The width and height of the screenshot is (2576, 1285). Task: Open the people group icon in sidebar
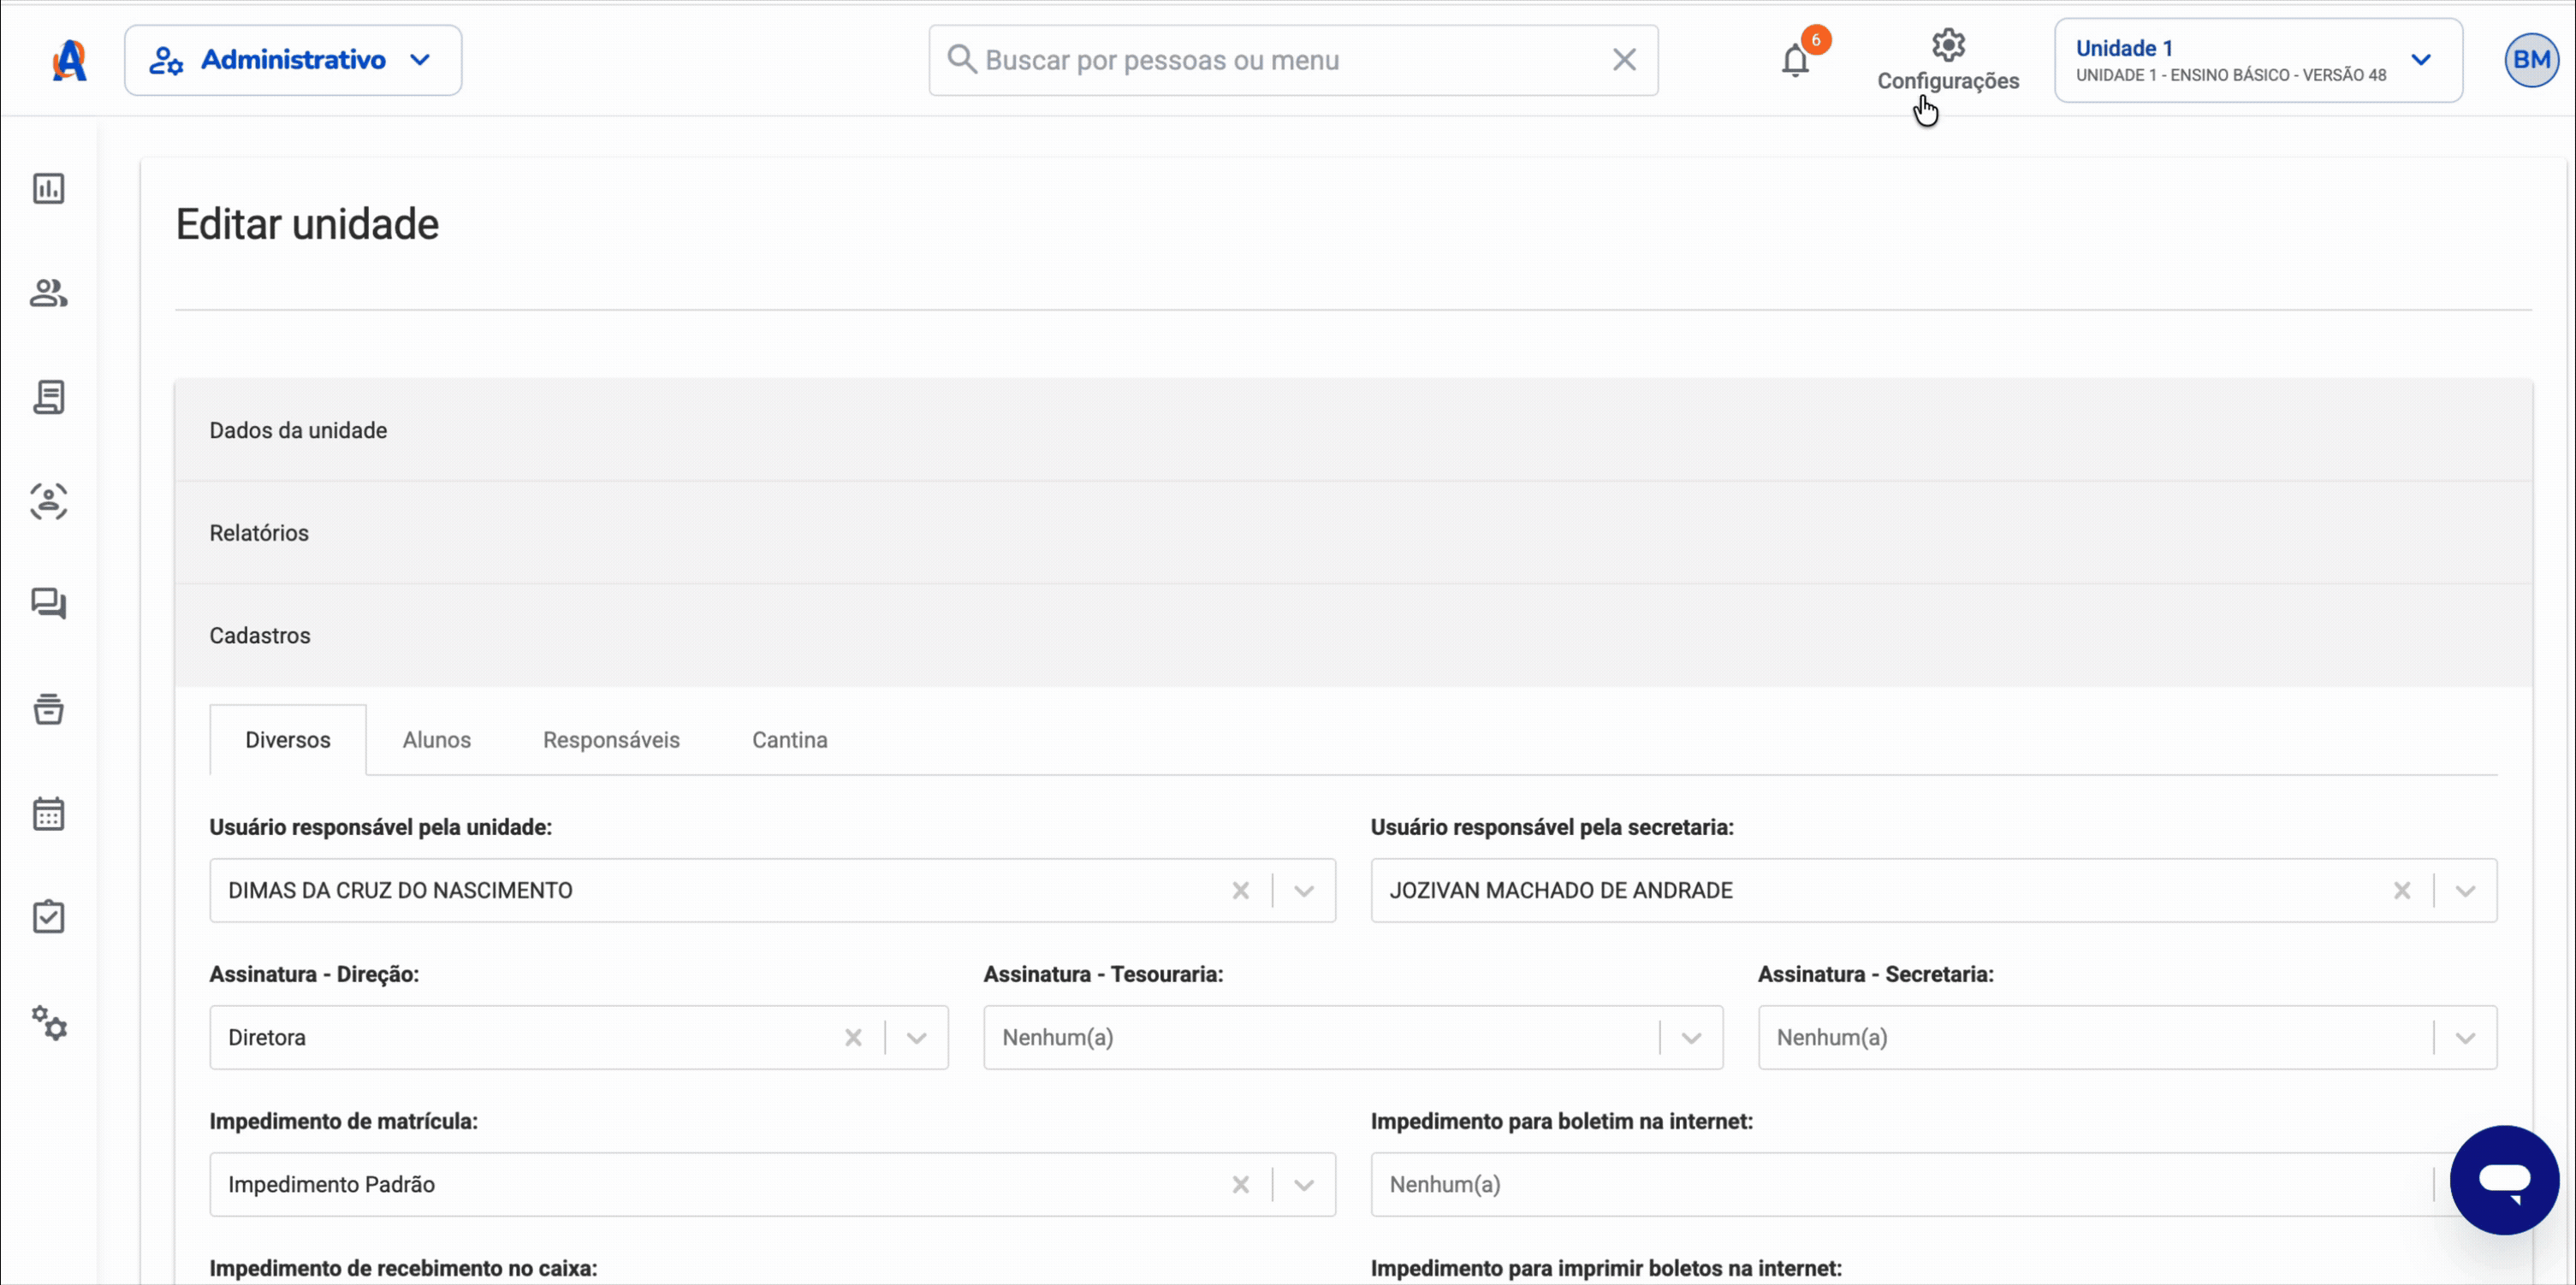pos(48,293)
